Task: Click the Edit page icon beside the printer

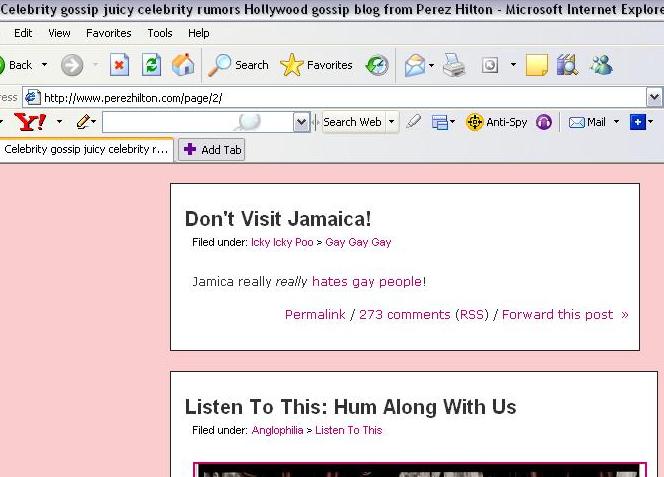Action: point(490,65)
